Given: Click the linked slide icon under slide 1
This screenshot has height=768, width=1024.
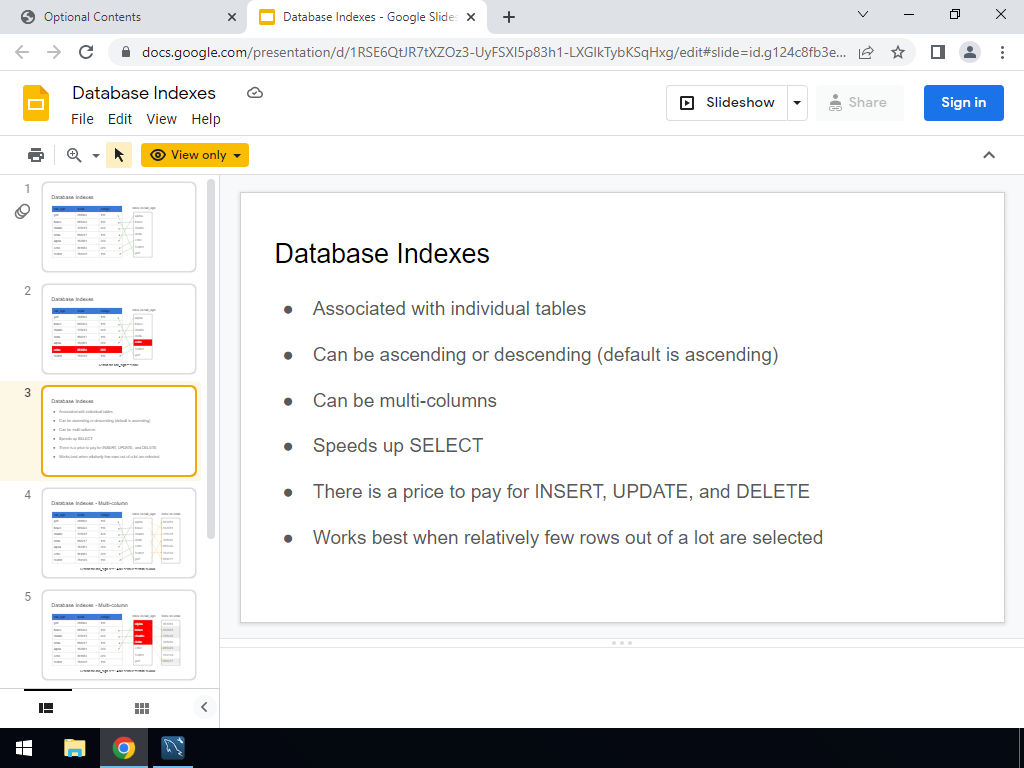Looking at the screenshot, I should [22, 212].
